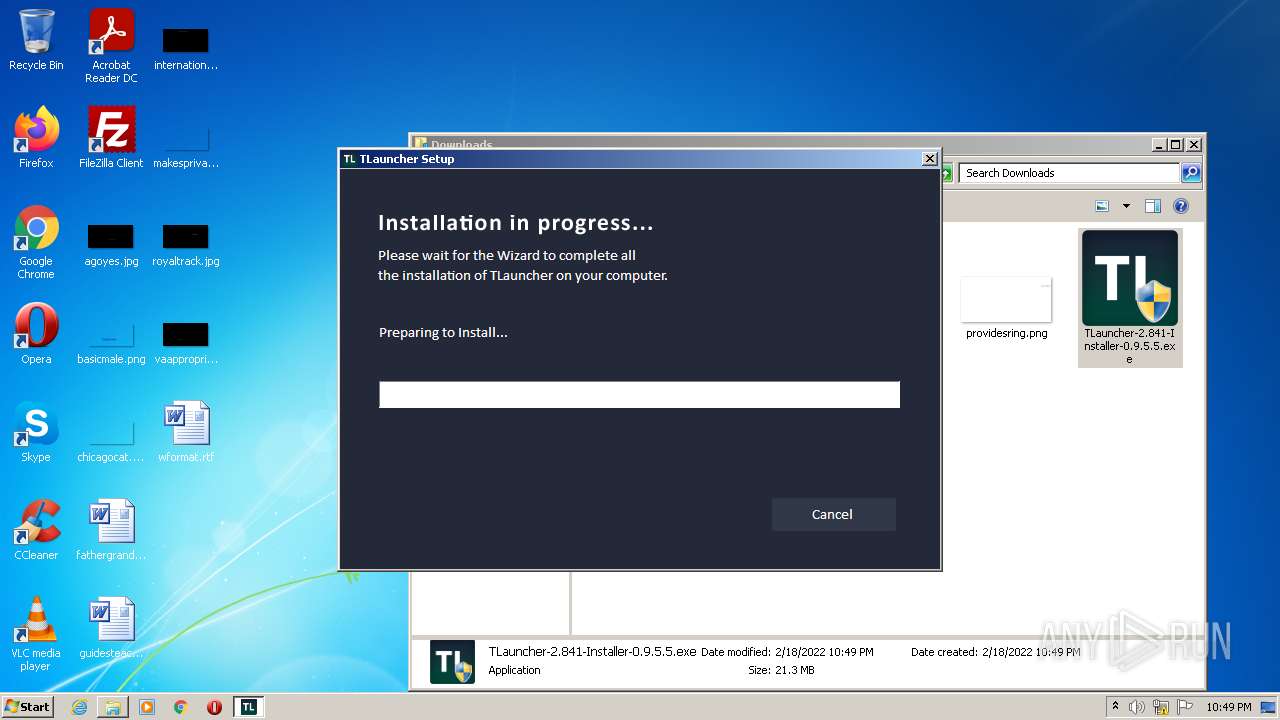Click 'Size: 21.3 MB' in details pane
1280x720 pixels.
click(x=781, y=670)
